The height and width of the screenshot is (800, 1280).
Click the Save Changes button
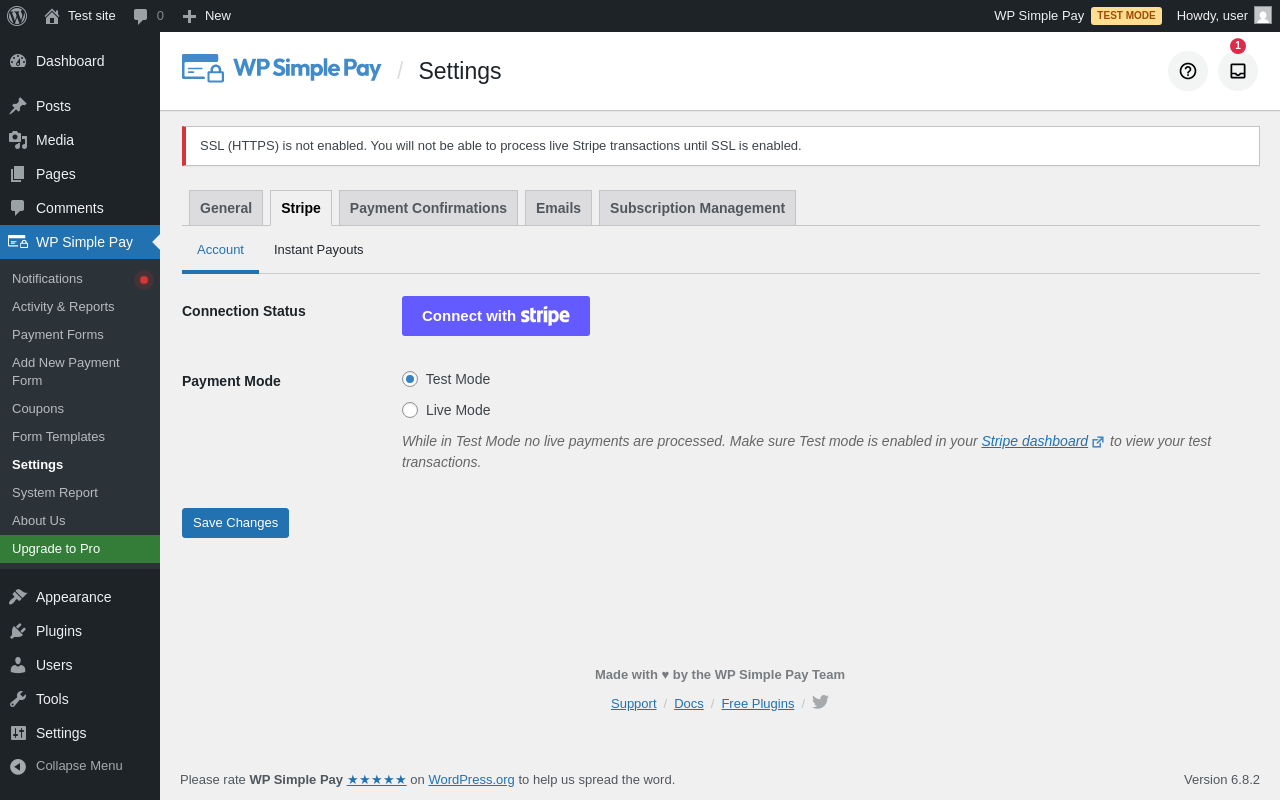[x=235, y=523]
